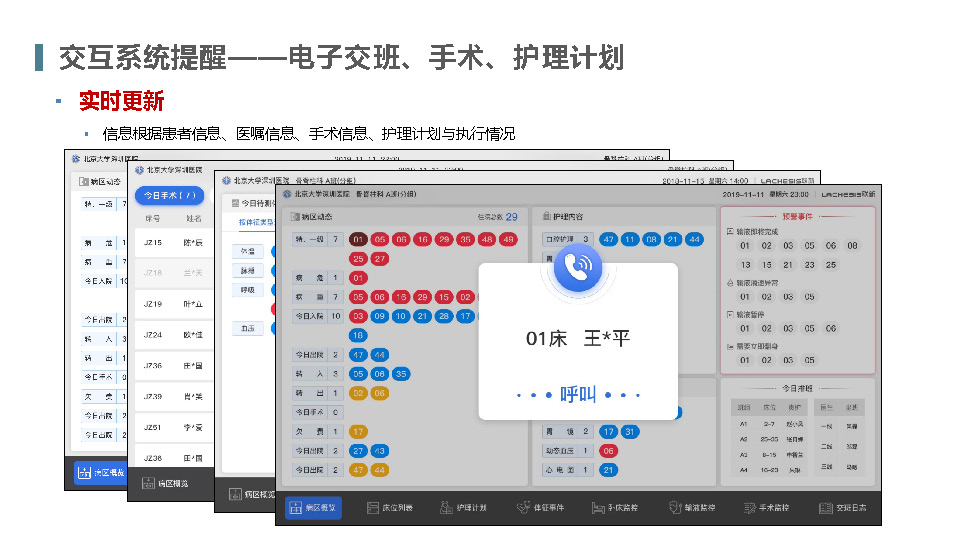Select dark bed 01 in 特、一级 row
The height and width of the screenshot is (540, 960).
358,239
